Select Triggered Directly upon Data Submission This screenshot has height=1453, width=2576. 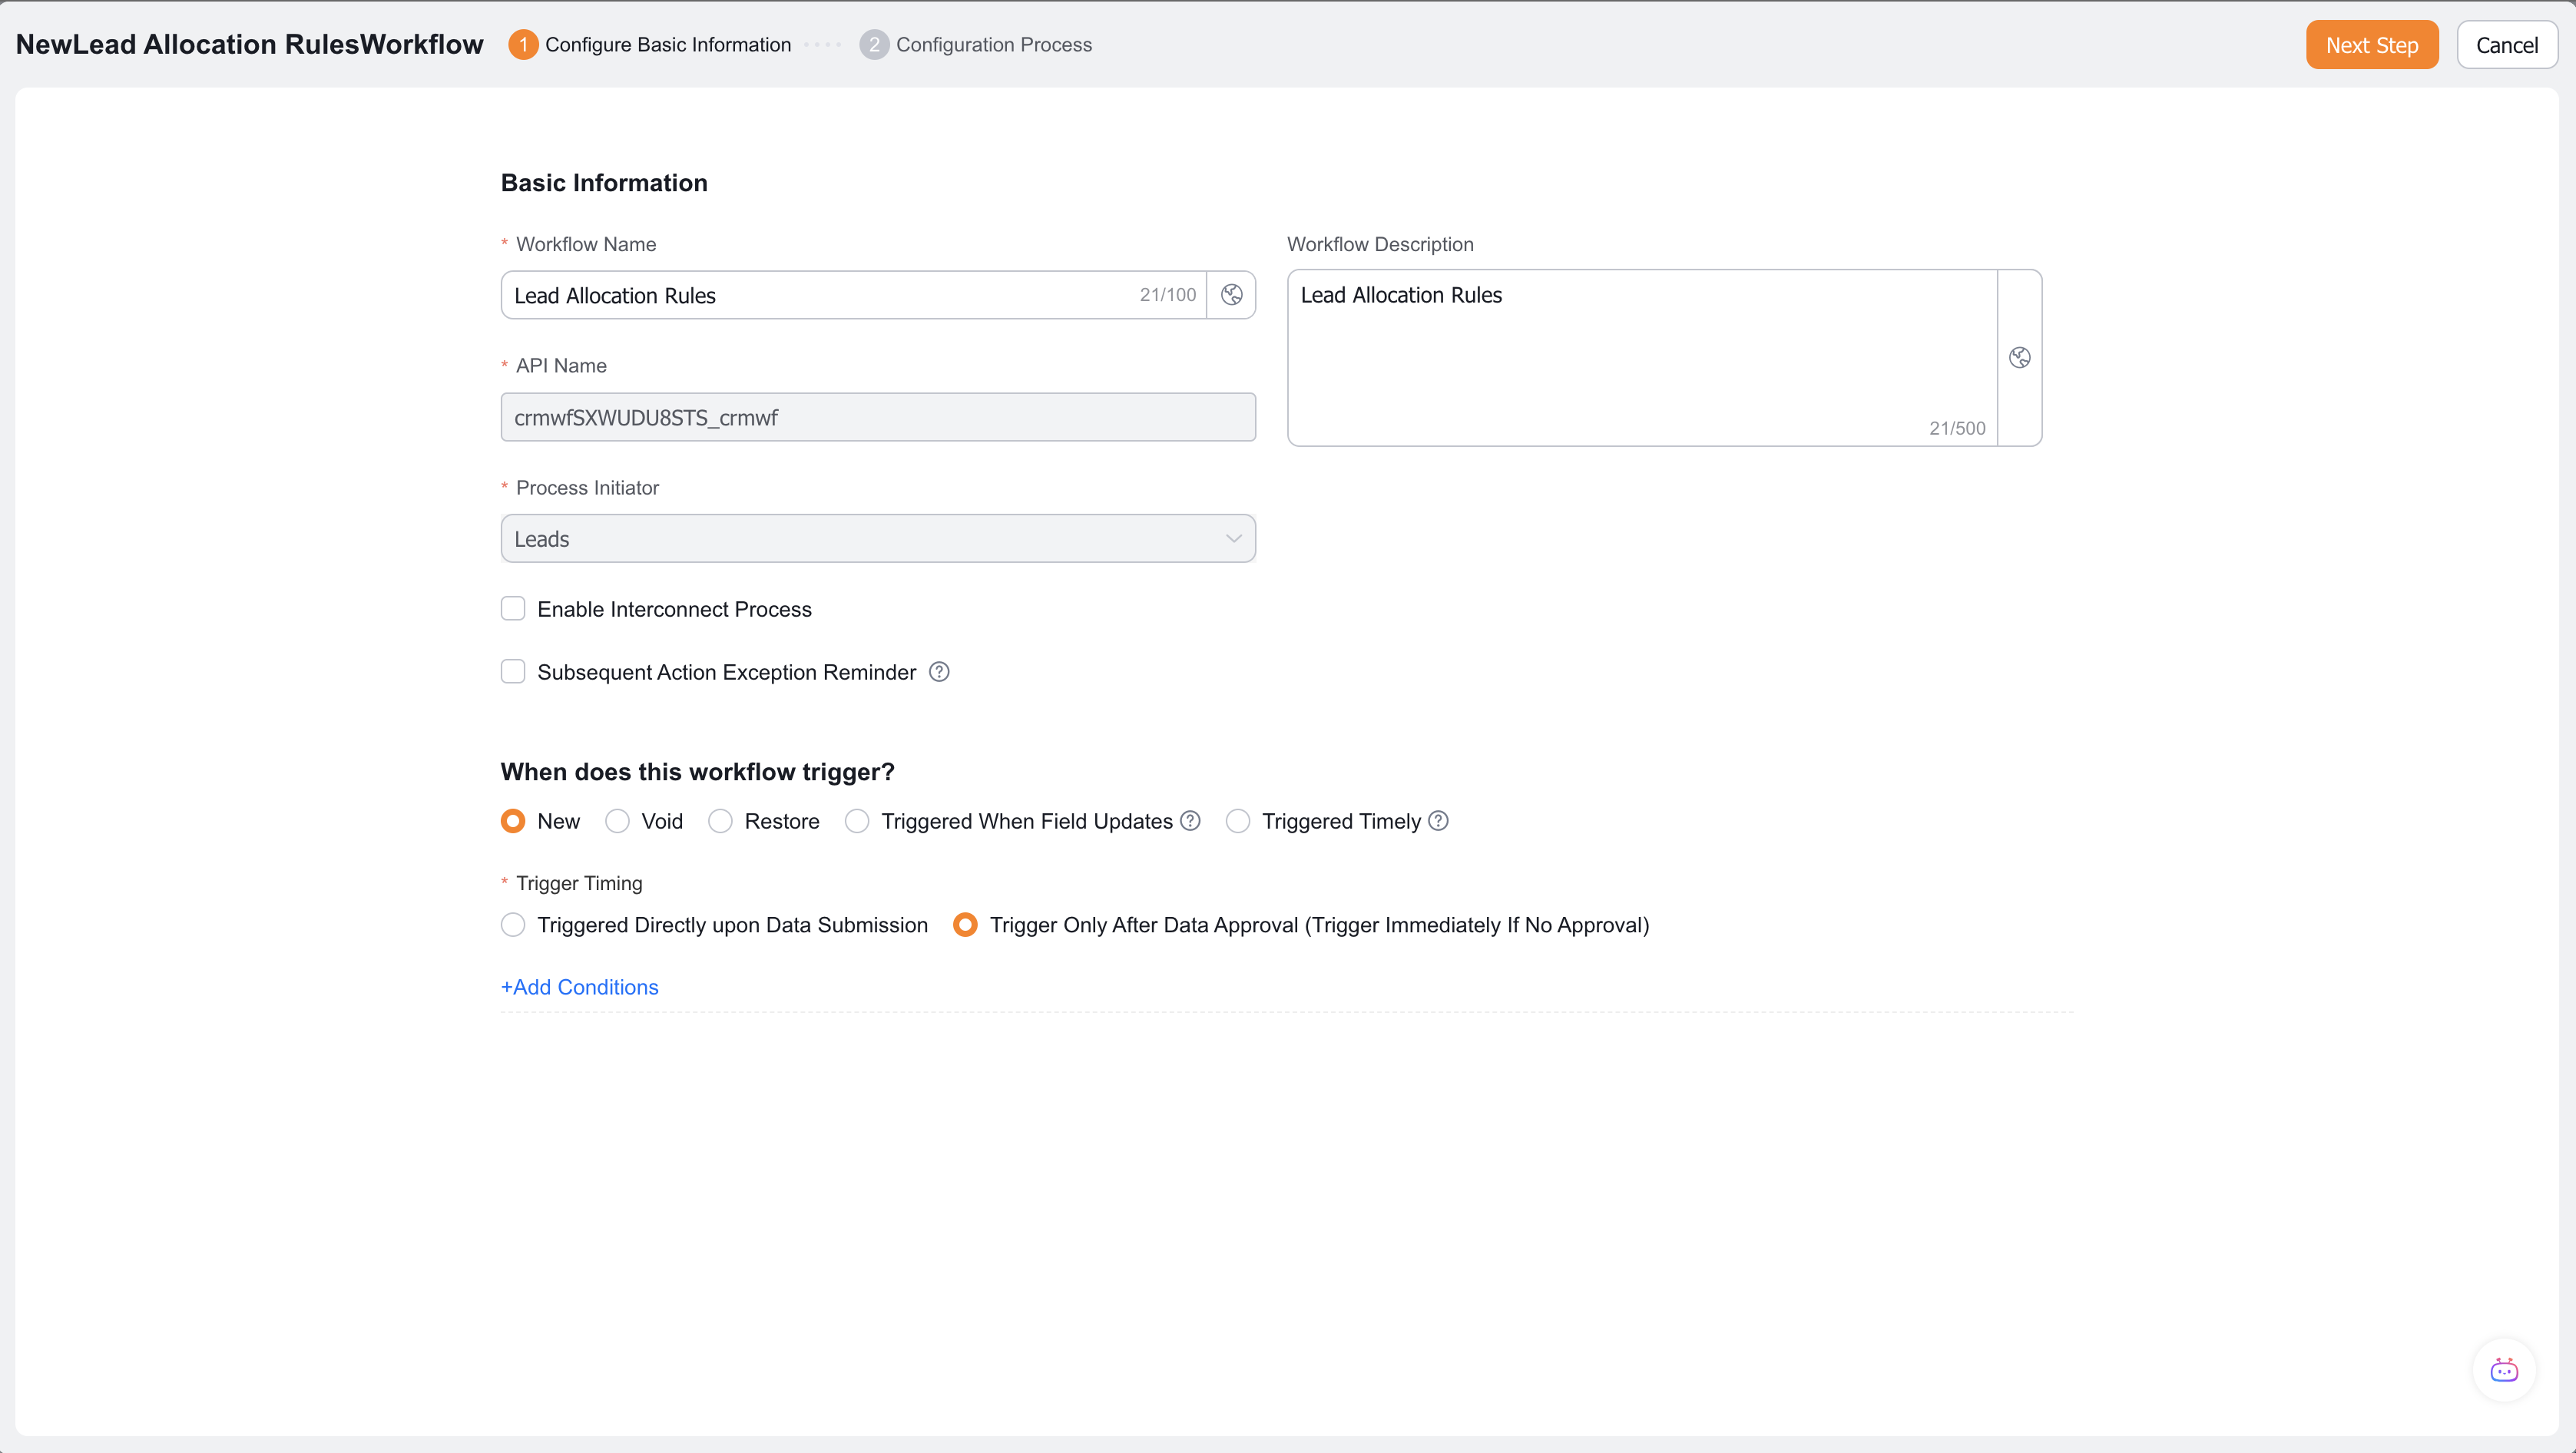513,925
